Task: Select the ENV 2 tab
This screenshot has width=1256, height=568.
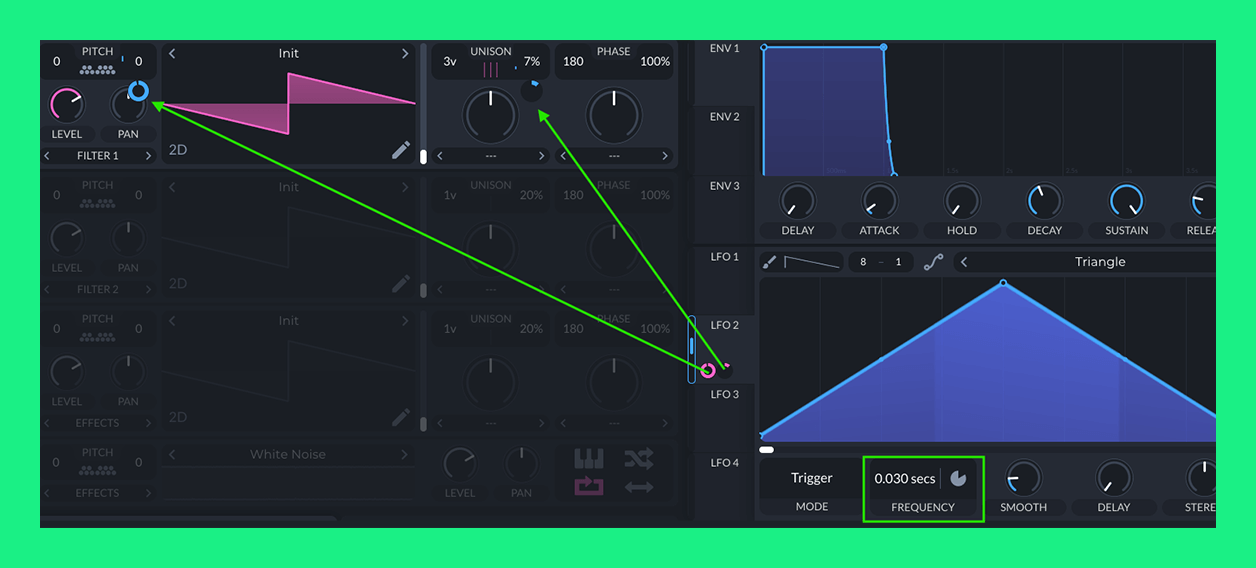Action: click(724, 117)
